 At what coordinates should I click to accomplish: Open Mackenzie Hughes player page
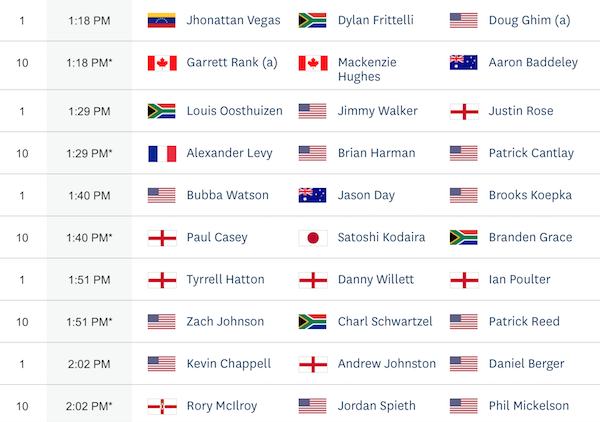click(x=367, y=69)
